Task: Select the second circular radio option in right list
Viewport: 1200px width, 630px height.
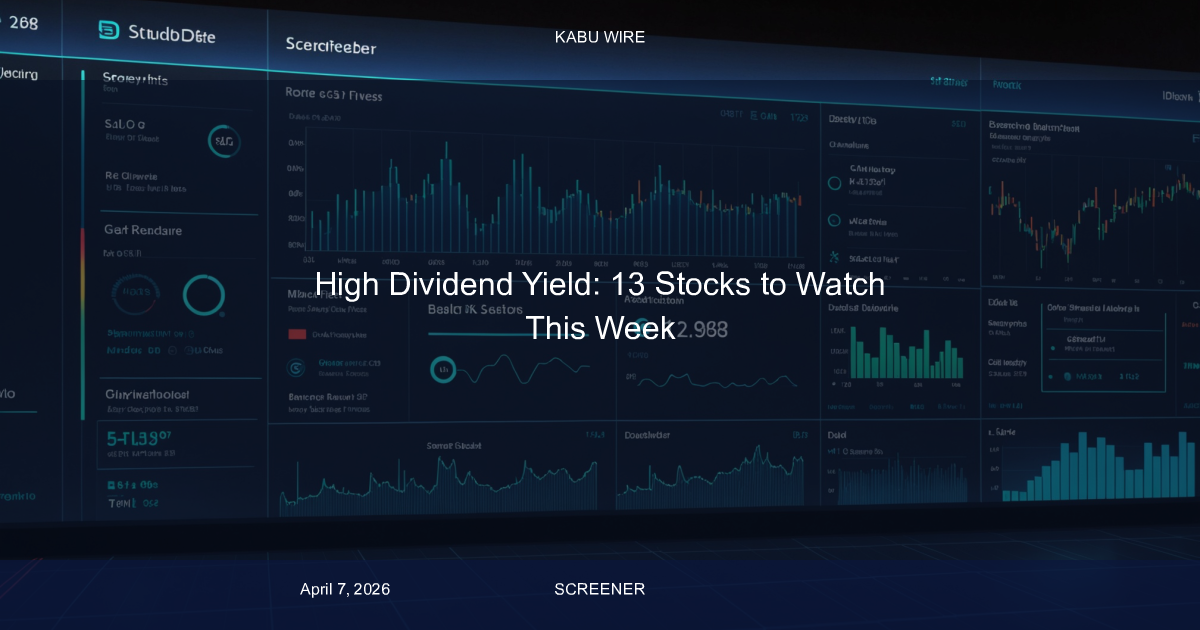Action: pos(835,220)
